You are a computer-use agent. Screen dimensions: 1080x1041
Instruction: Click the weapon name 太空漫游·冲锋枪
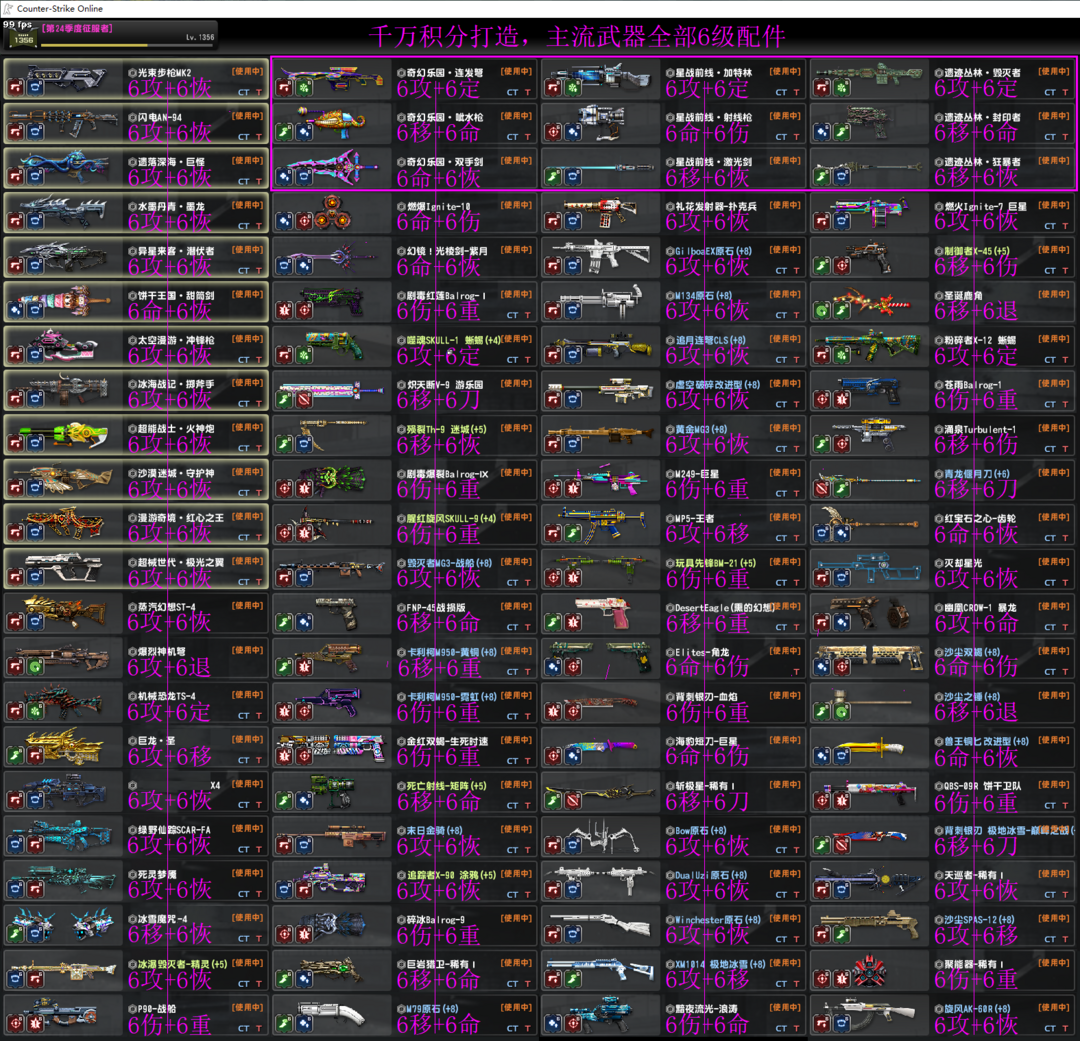click(x=176, y=340)
